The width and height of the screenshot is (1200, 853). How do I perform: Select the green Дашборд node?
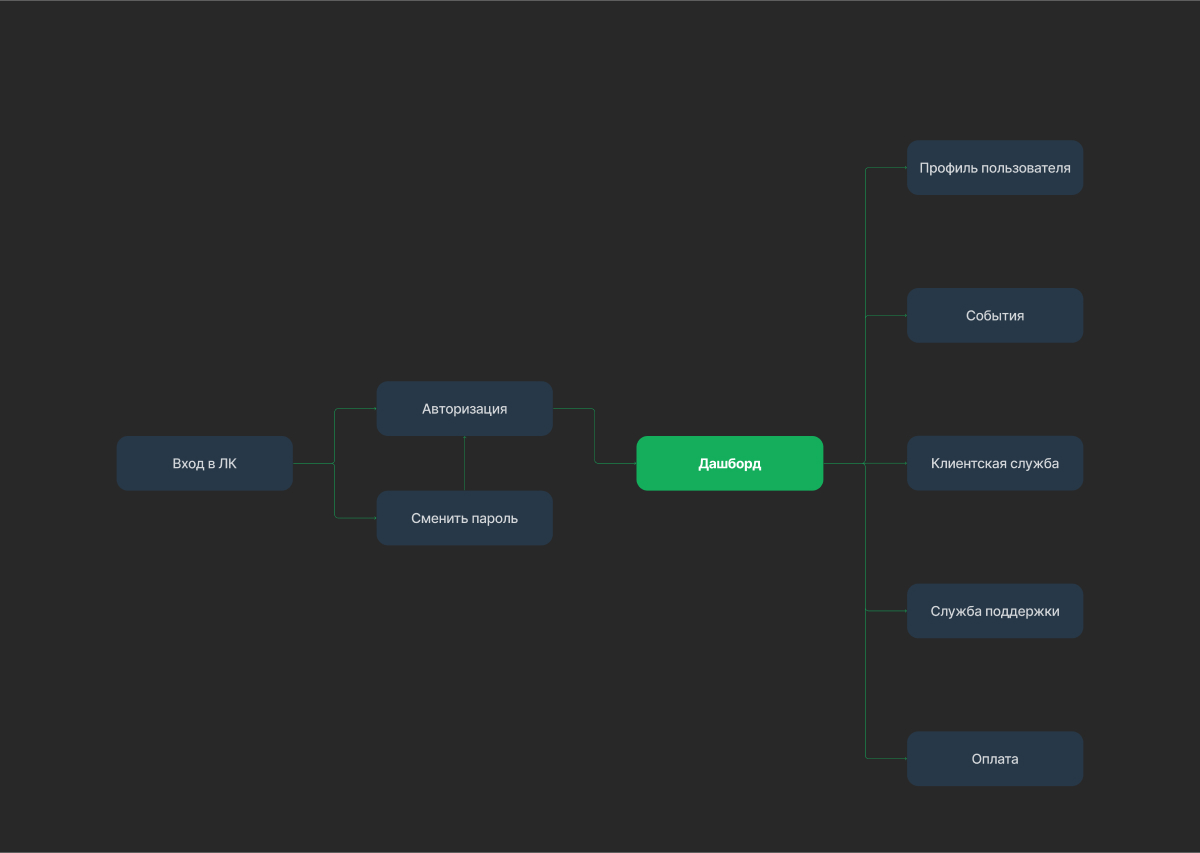click(730, 463)
